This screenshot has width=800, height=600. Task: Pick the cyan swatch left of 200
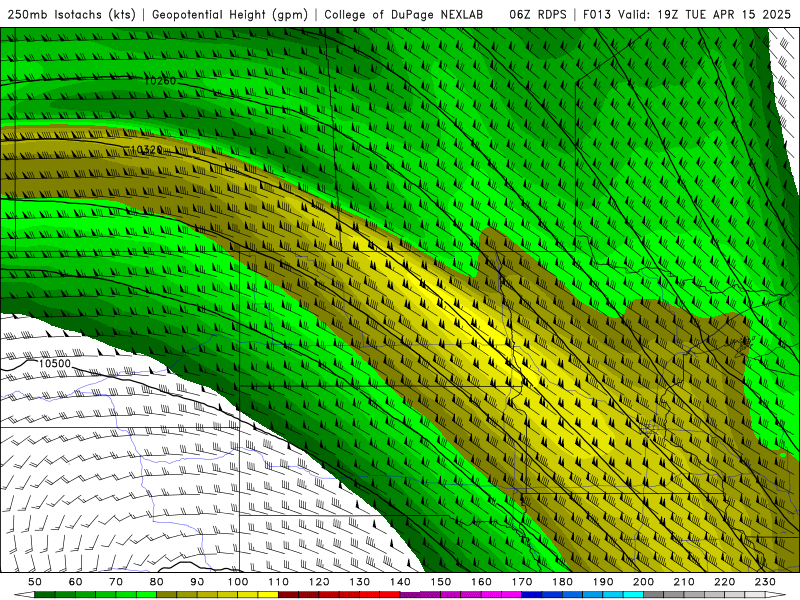click(x=634, y=595)
